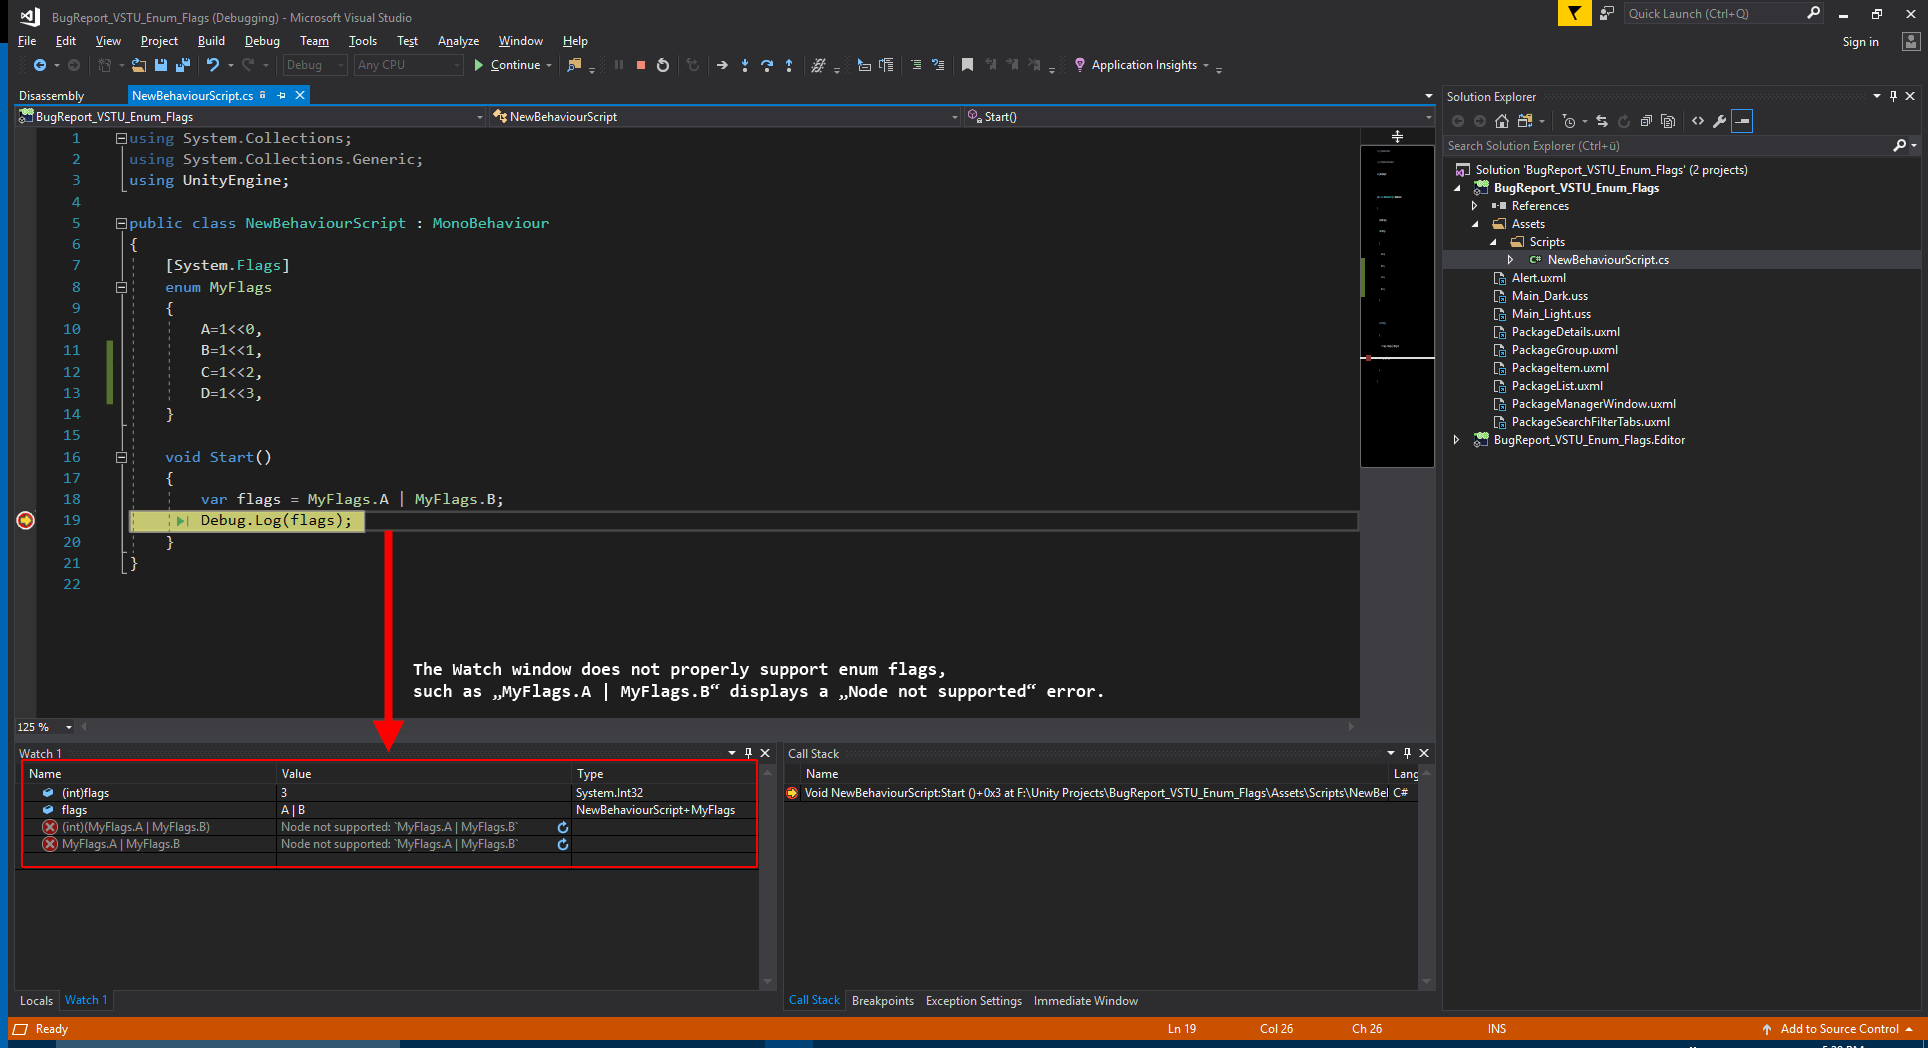Step Over using the curved arrow icon

pyautogui.click(x=768, y=65)
